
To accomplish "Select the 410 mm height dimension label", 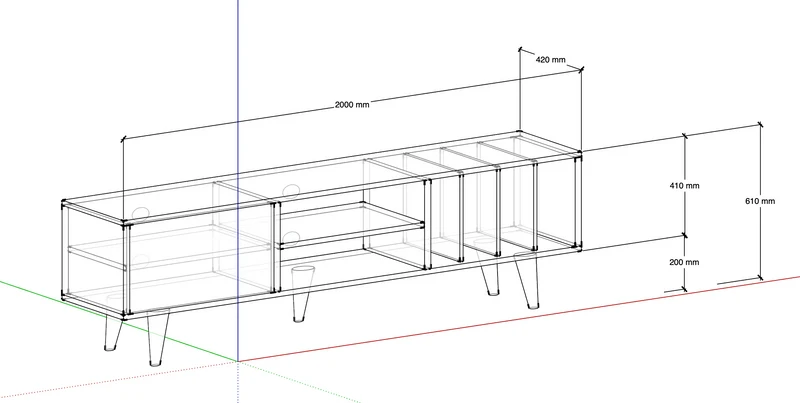I will [684, 186].
